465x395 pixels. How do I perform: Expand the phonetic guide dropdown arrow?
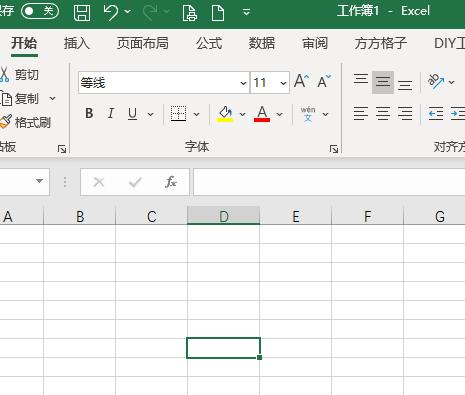point(325,114)
